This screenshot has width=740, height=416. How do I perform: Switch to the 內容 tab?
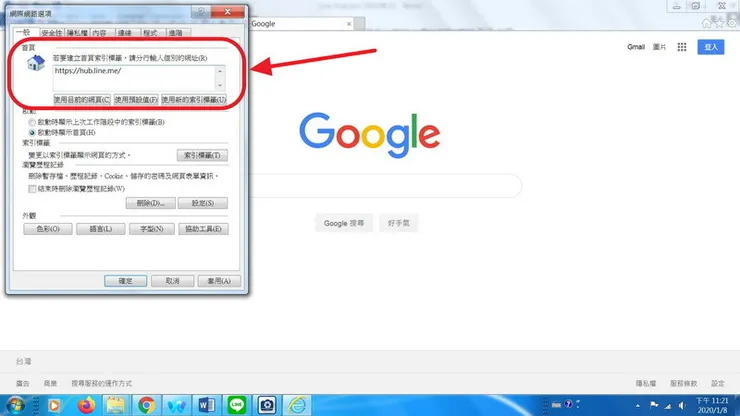point(100,33)
